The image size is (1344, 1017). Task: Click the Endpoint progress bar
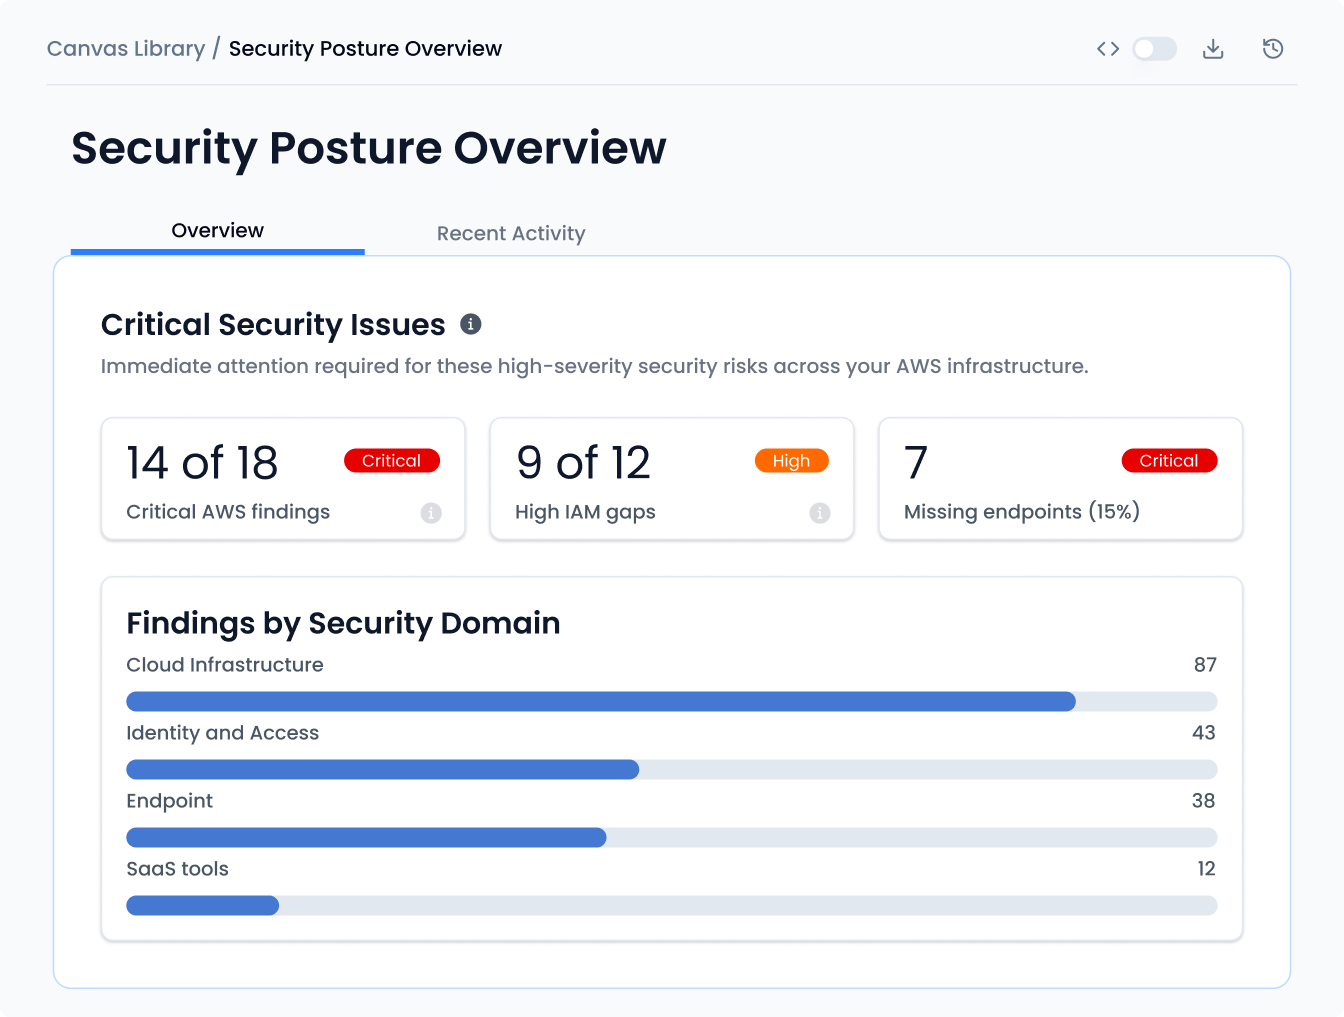(671, 838)
